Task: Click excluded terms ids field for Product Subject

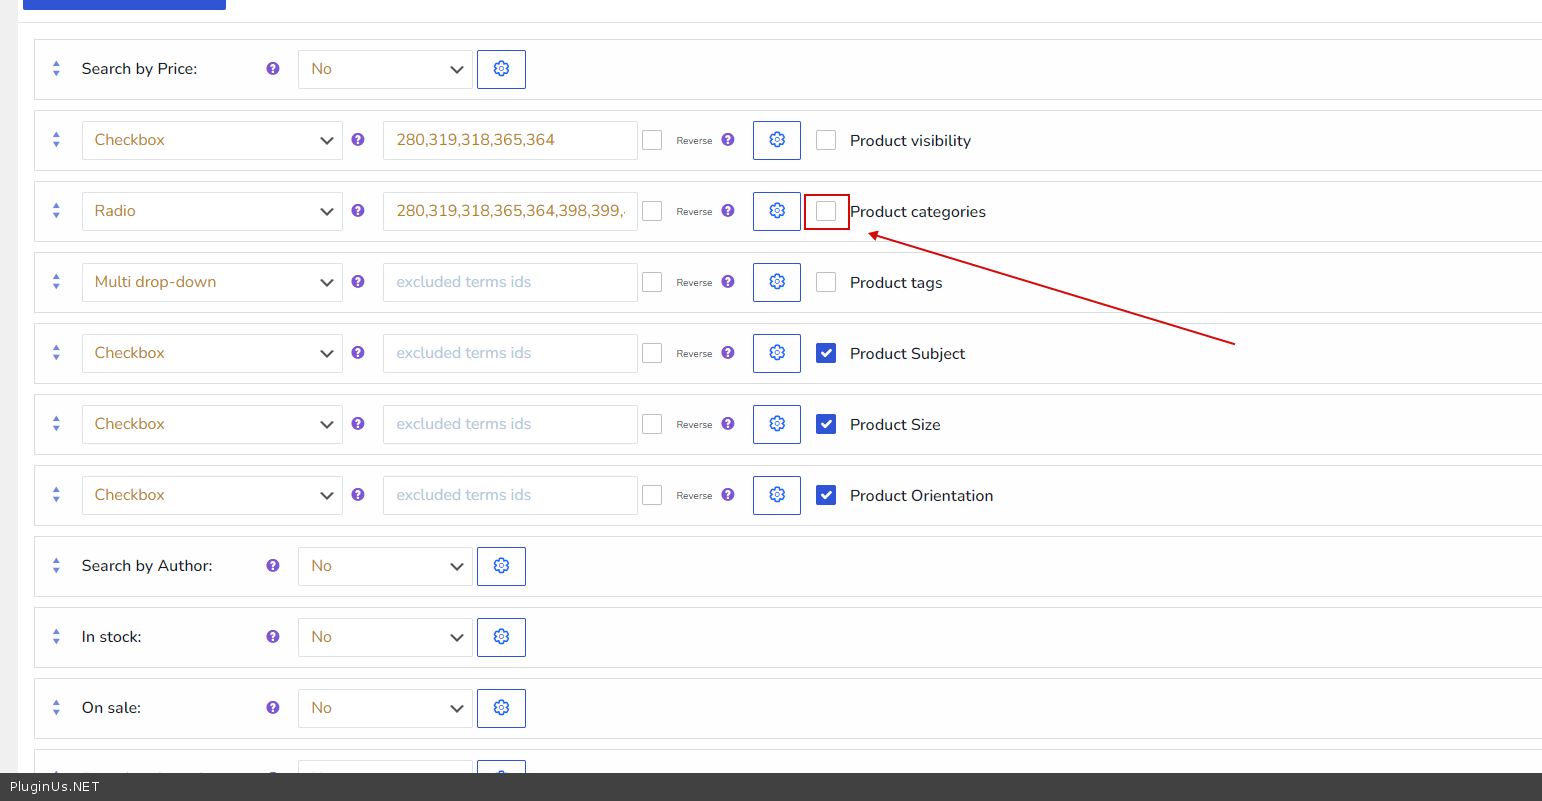Action: [510, 353]
